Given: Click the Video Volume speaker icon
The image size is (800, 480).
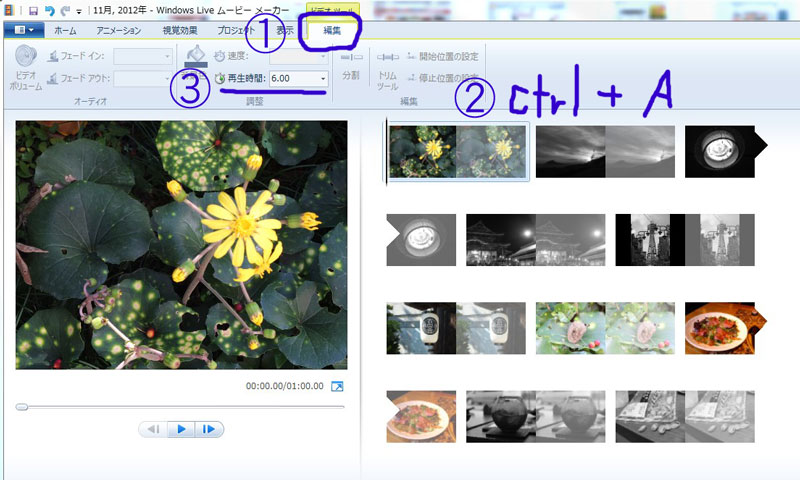Looking at the screenshot, I should pyautogui.click(x=27, y=56).
